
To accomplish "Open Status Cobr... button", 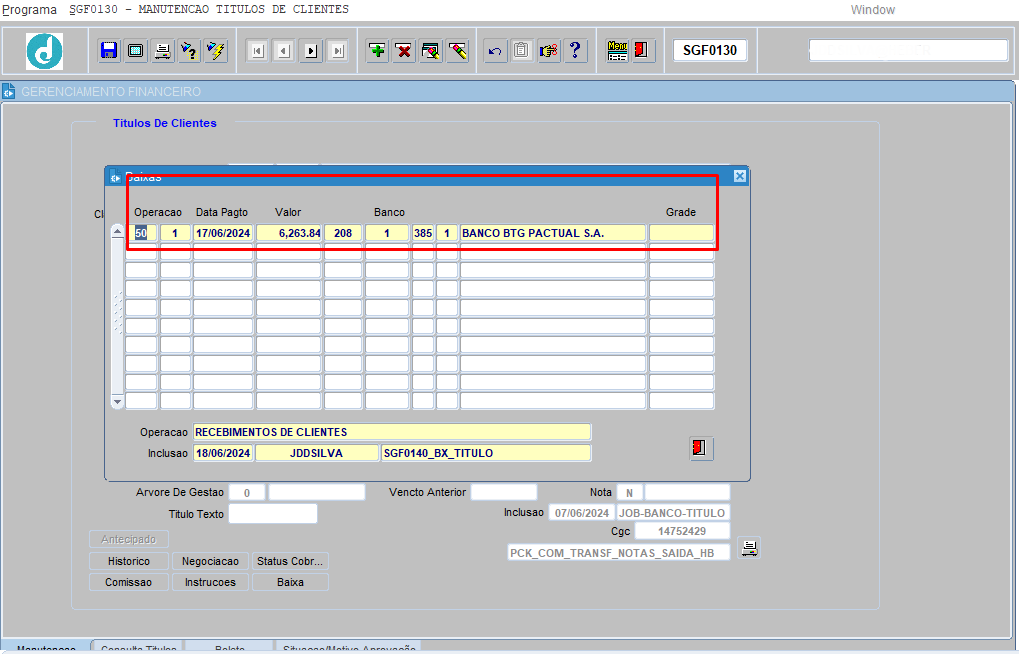I will [x=290, y=561].
